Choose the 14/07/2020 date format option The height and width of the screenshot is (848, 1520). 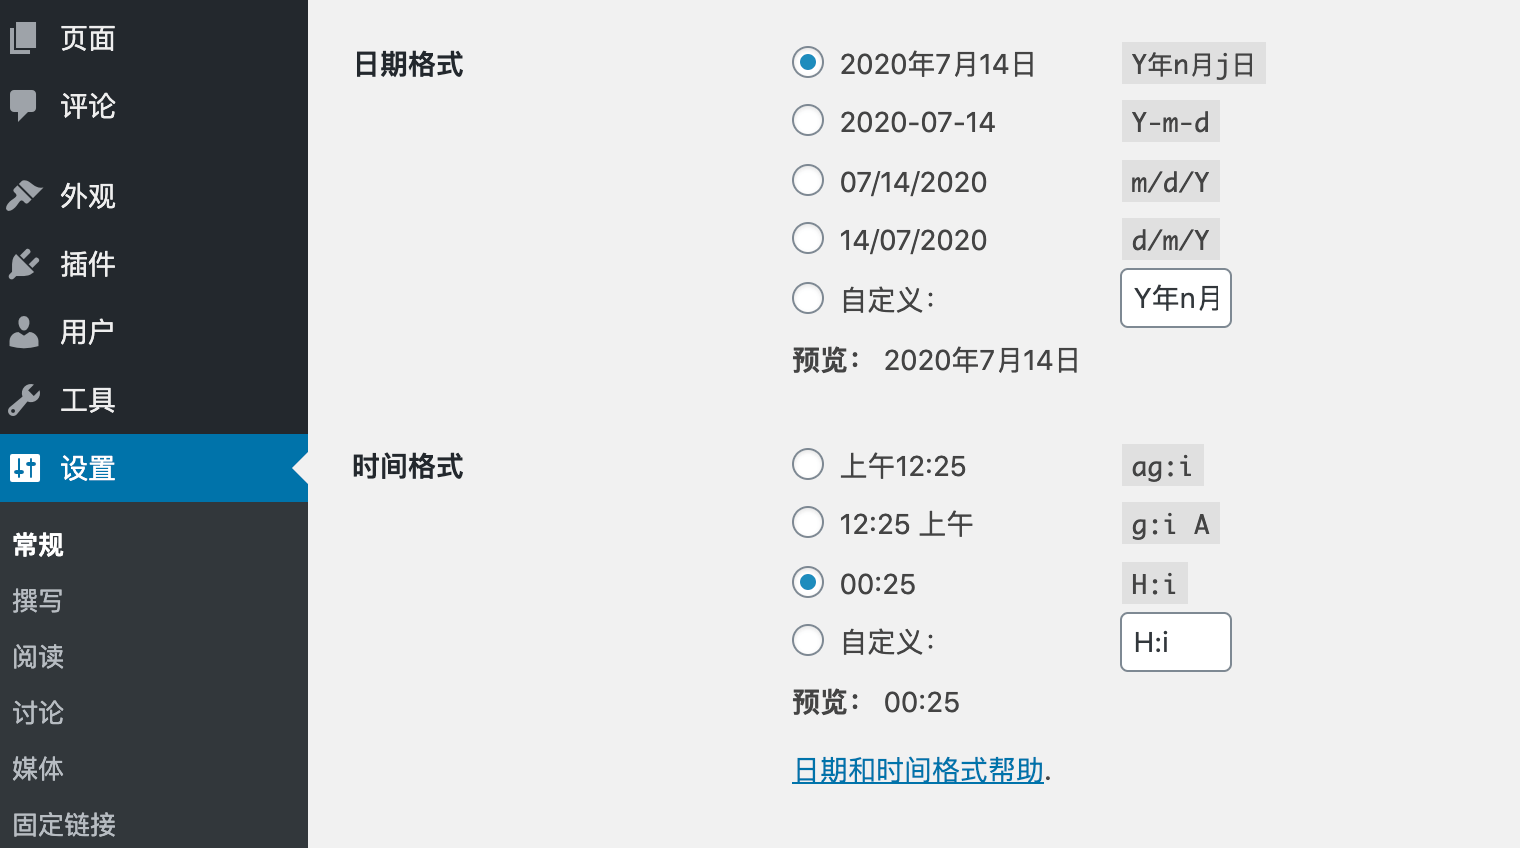(808, 239)
